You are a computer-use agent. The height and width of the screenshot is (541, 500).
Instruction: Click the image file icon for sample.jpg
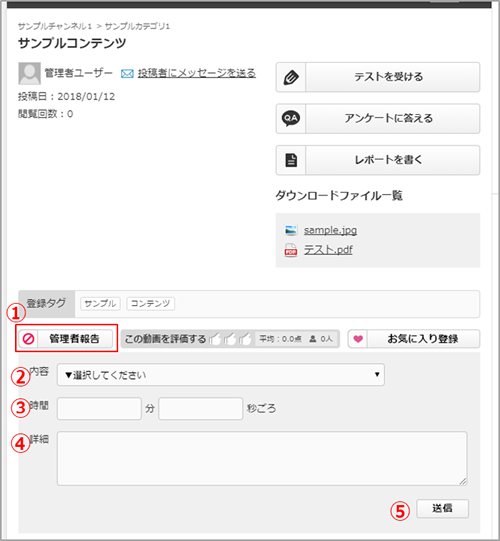(291, 230)
